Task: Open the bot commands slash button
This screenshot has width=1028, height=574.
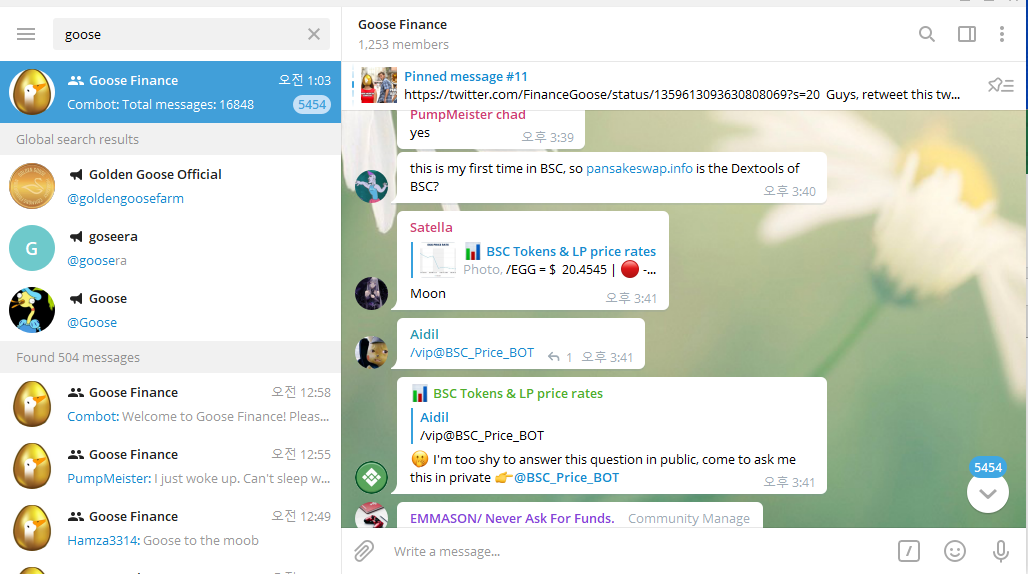Action: 909,551
